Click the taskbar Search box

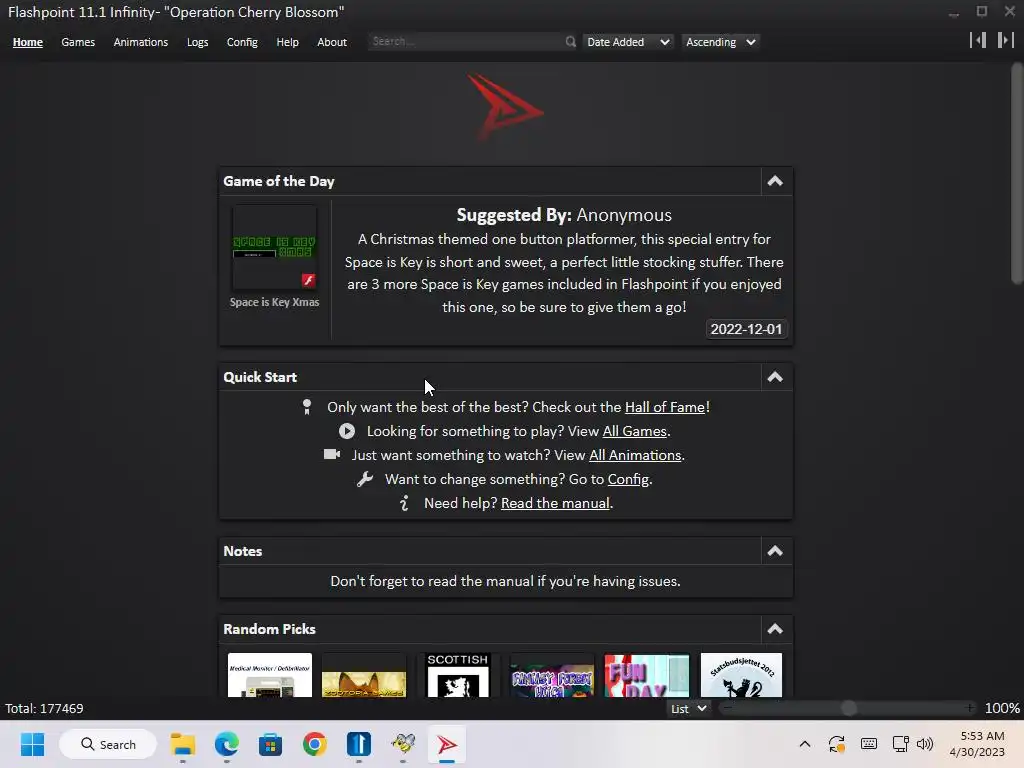tap(108, 744)
